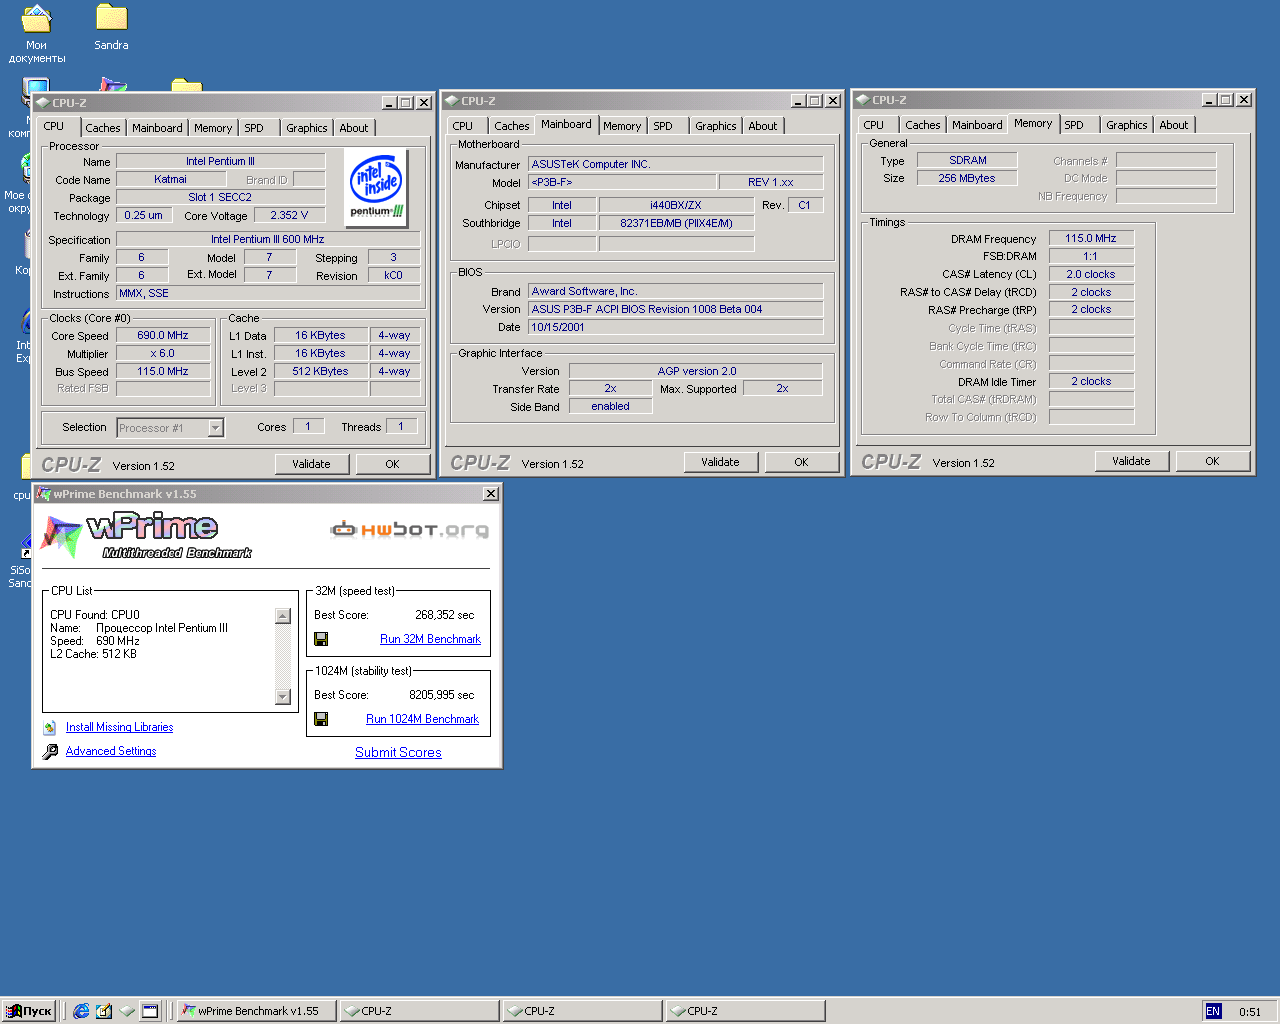Click the middle CPU-Z window title icon

[451, 101]
